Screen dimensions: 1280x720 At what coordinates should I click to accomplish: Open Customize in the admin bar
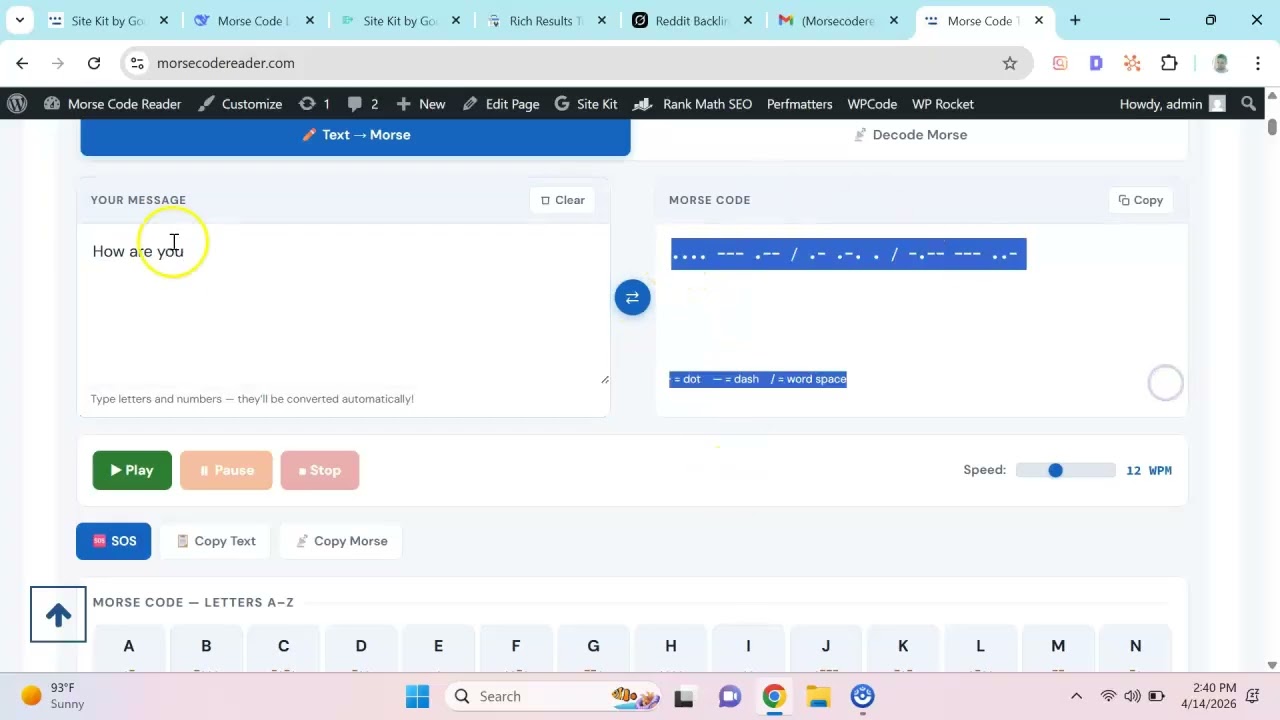pyautogui.click(x=240, y=104)
